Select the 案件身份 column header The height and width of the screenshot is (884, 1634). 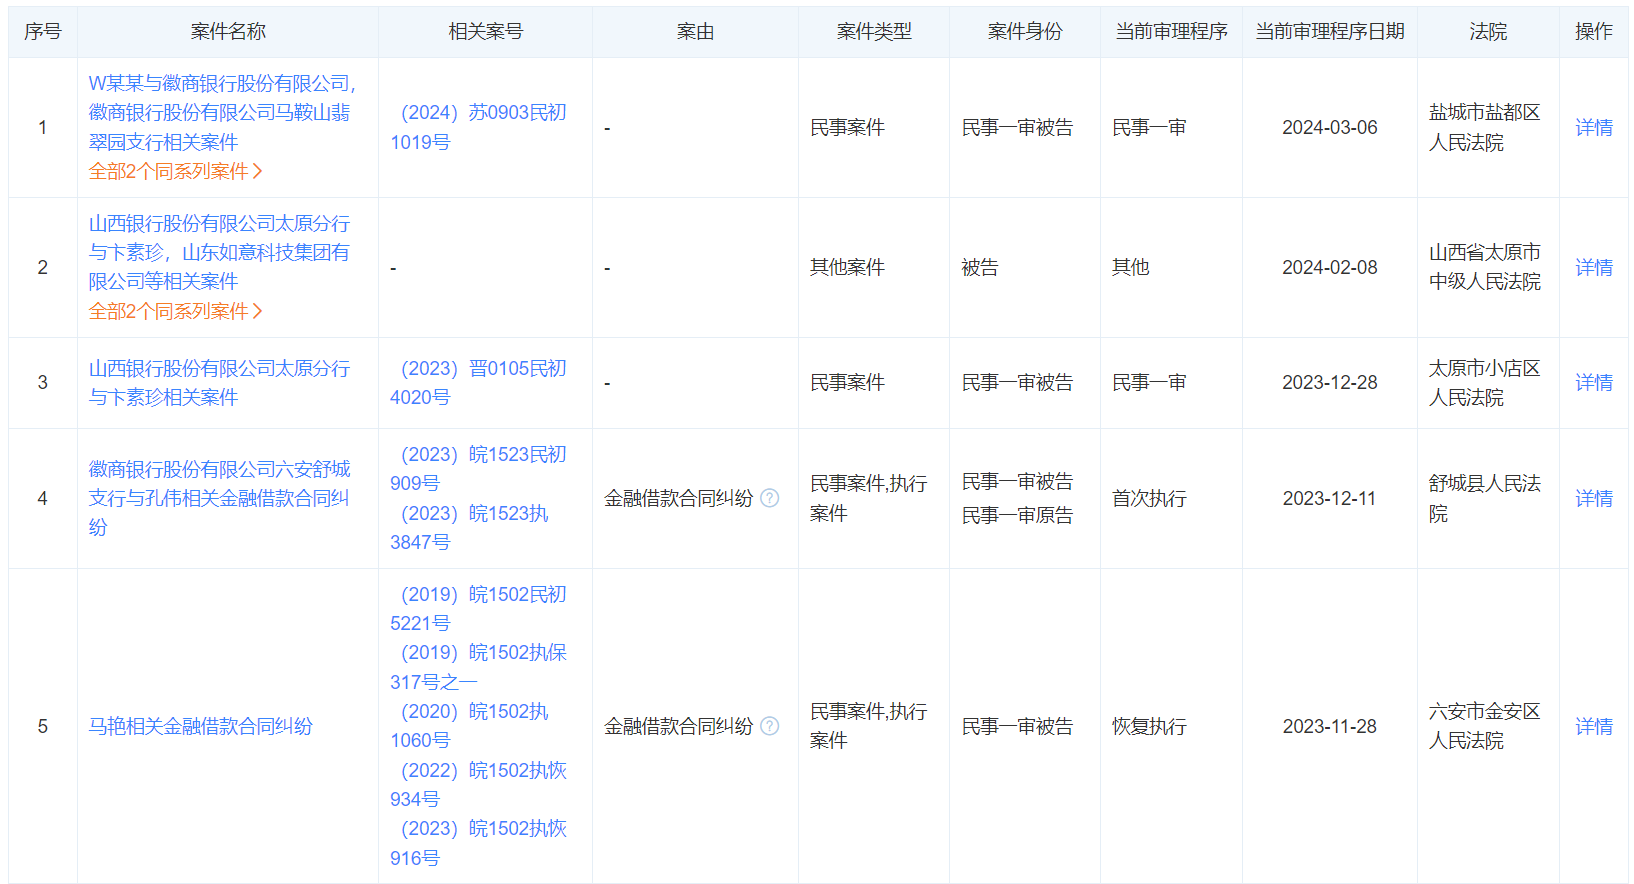tap(1025, 32)
